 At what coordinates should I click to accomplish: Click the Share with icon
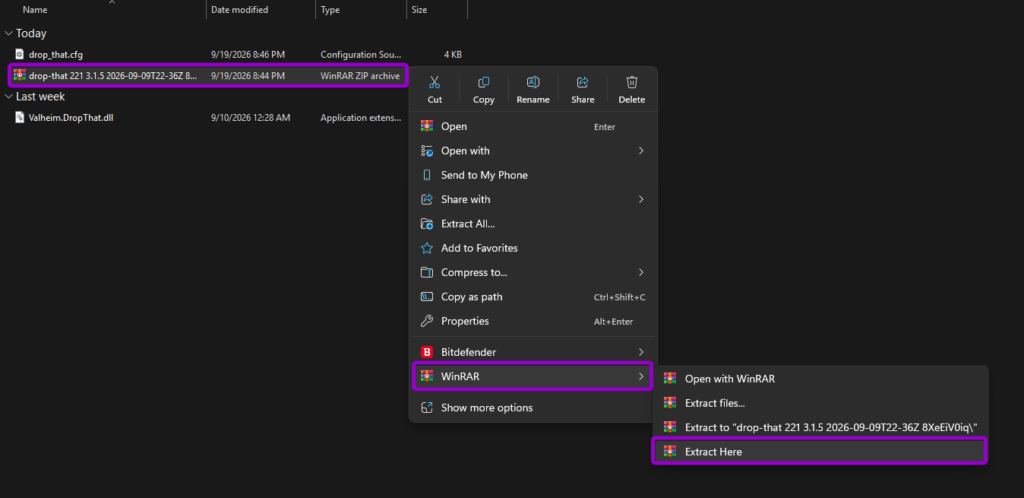(x=427, y=199)
